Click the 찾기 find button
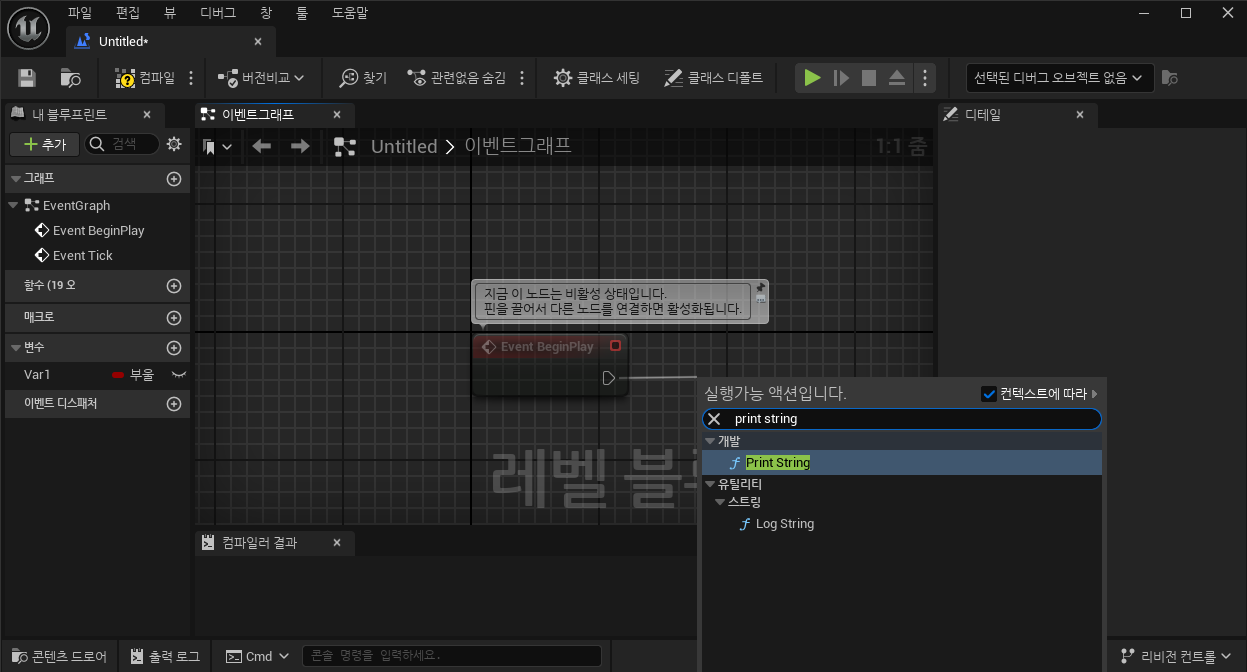 click(363, 78)
